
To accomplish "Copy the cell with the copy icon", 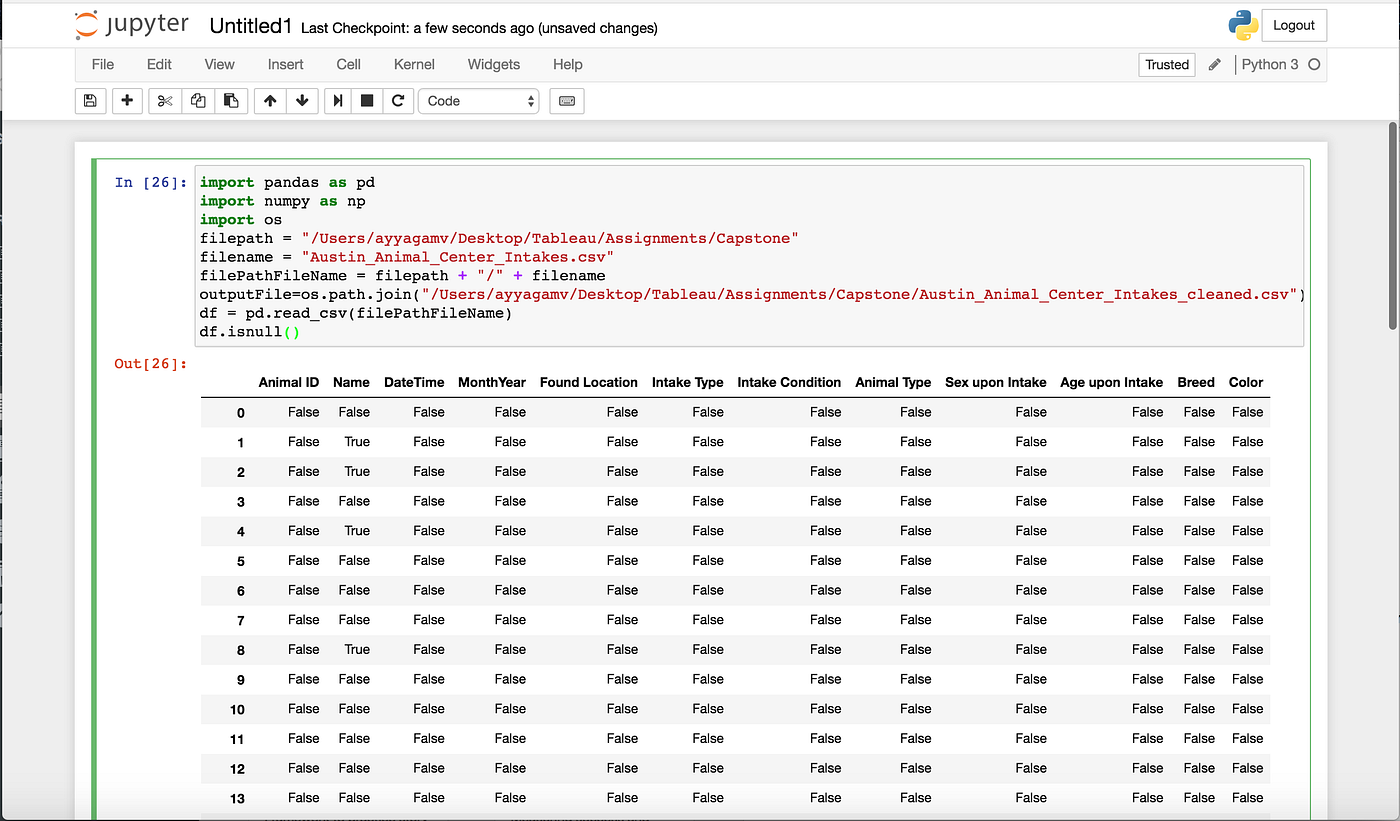I will 197,100.
